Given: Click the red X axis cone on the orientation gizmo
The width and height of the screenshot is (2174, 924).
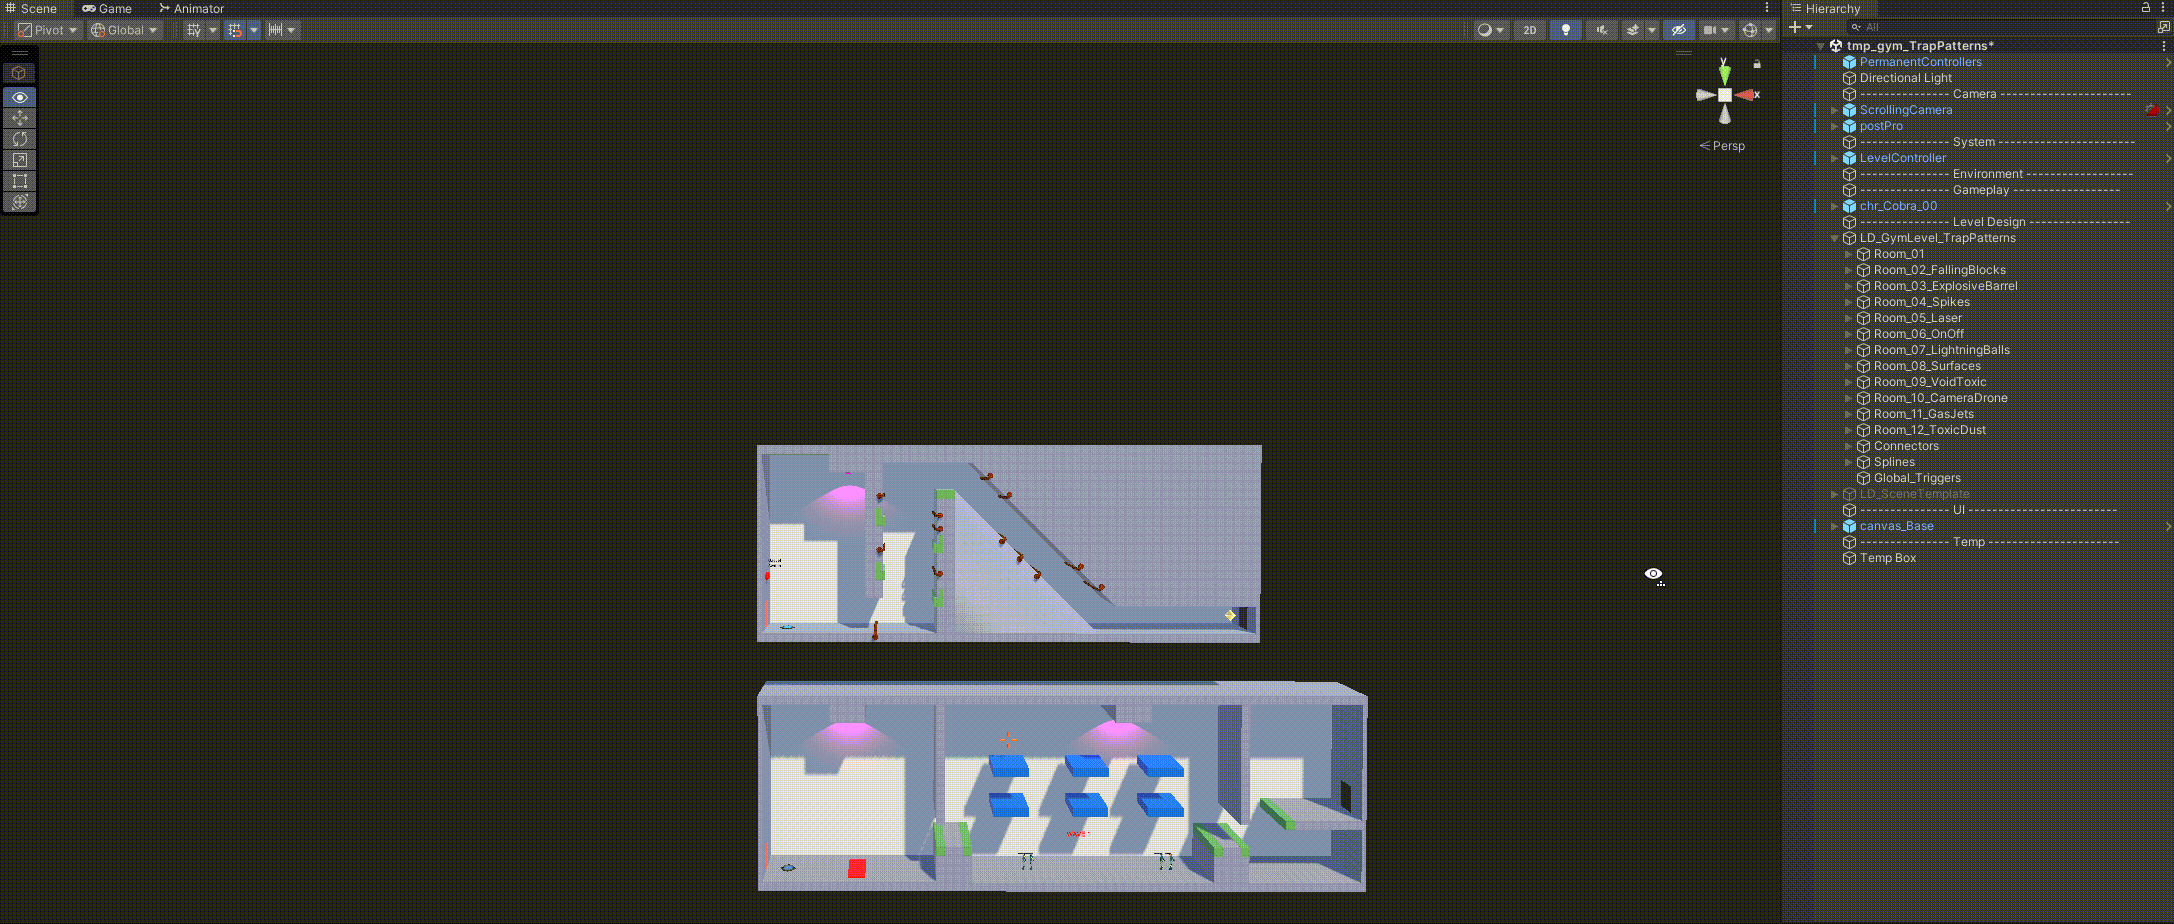Looking at the screenshot, I should 1746,95.
